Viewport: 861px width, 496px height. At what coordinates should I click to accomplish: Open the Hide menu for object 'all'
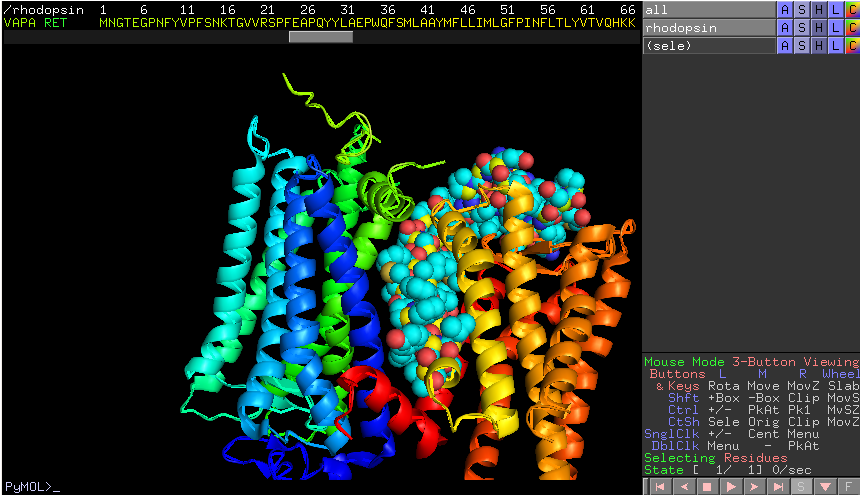click(819, 10)
